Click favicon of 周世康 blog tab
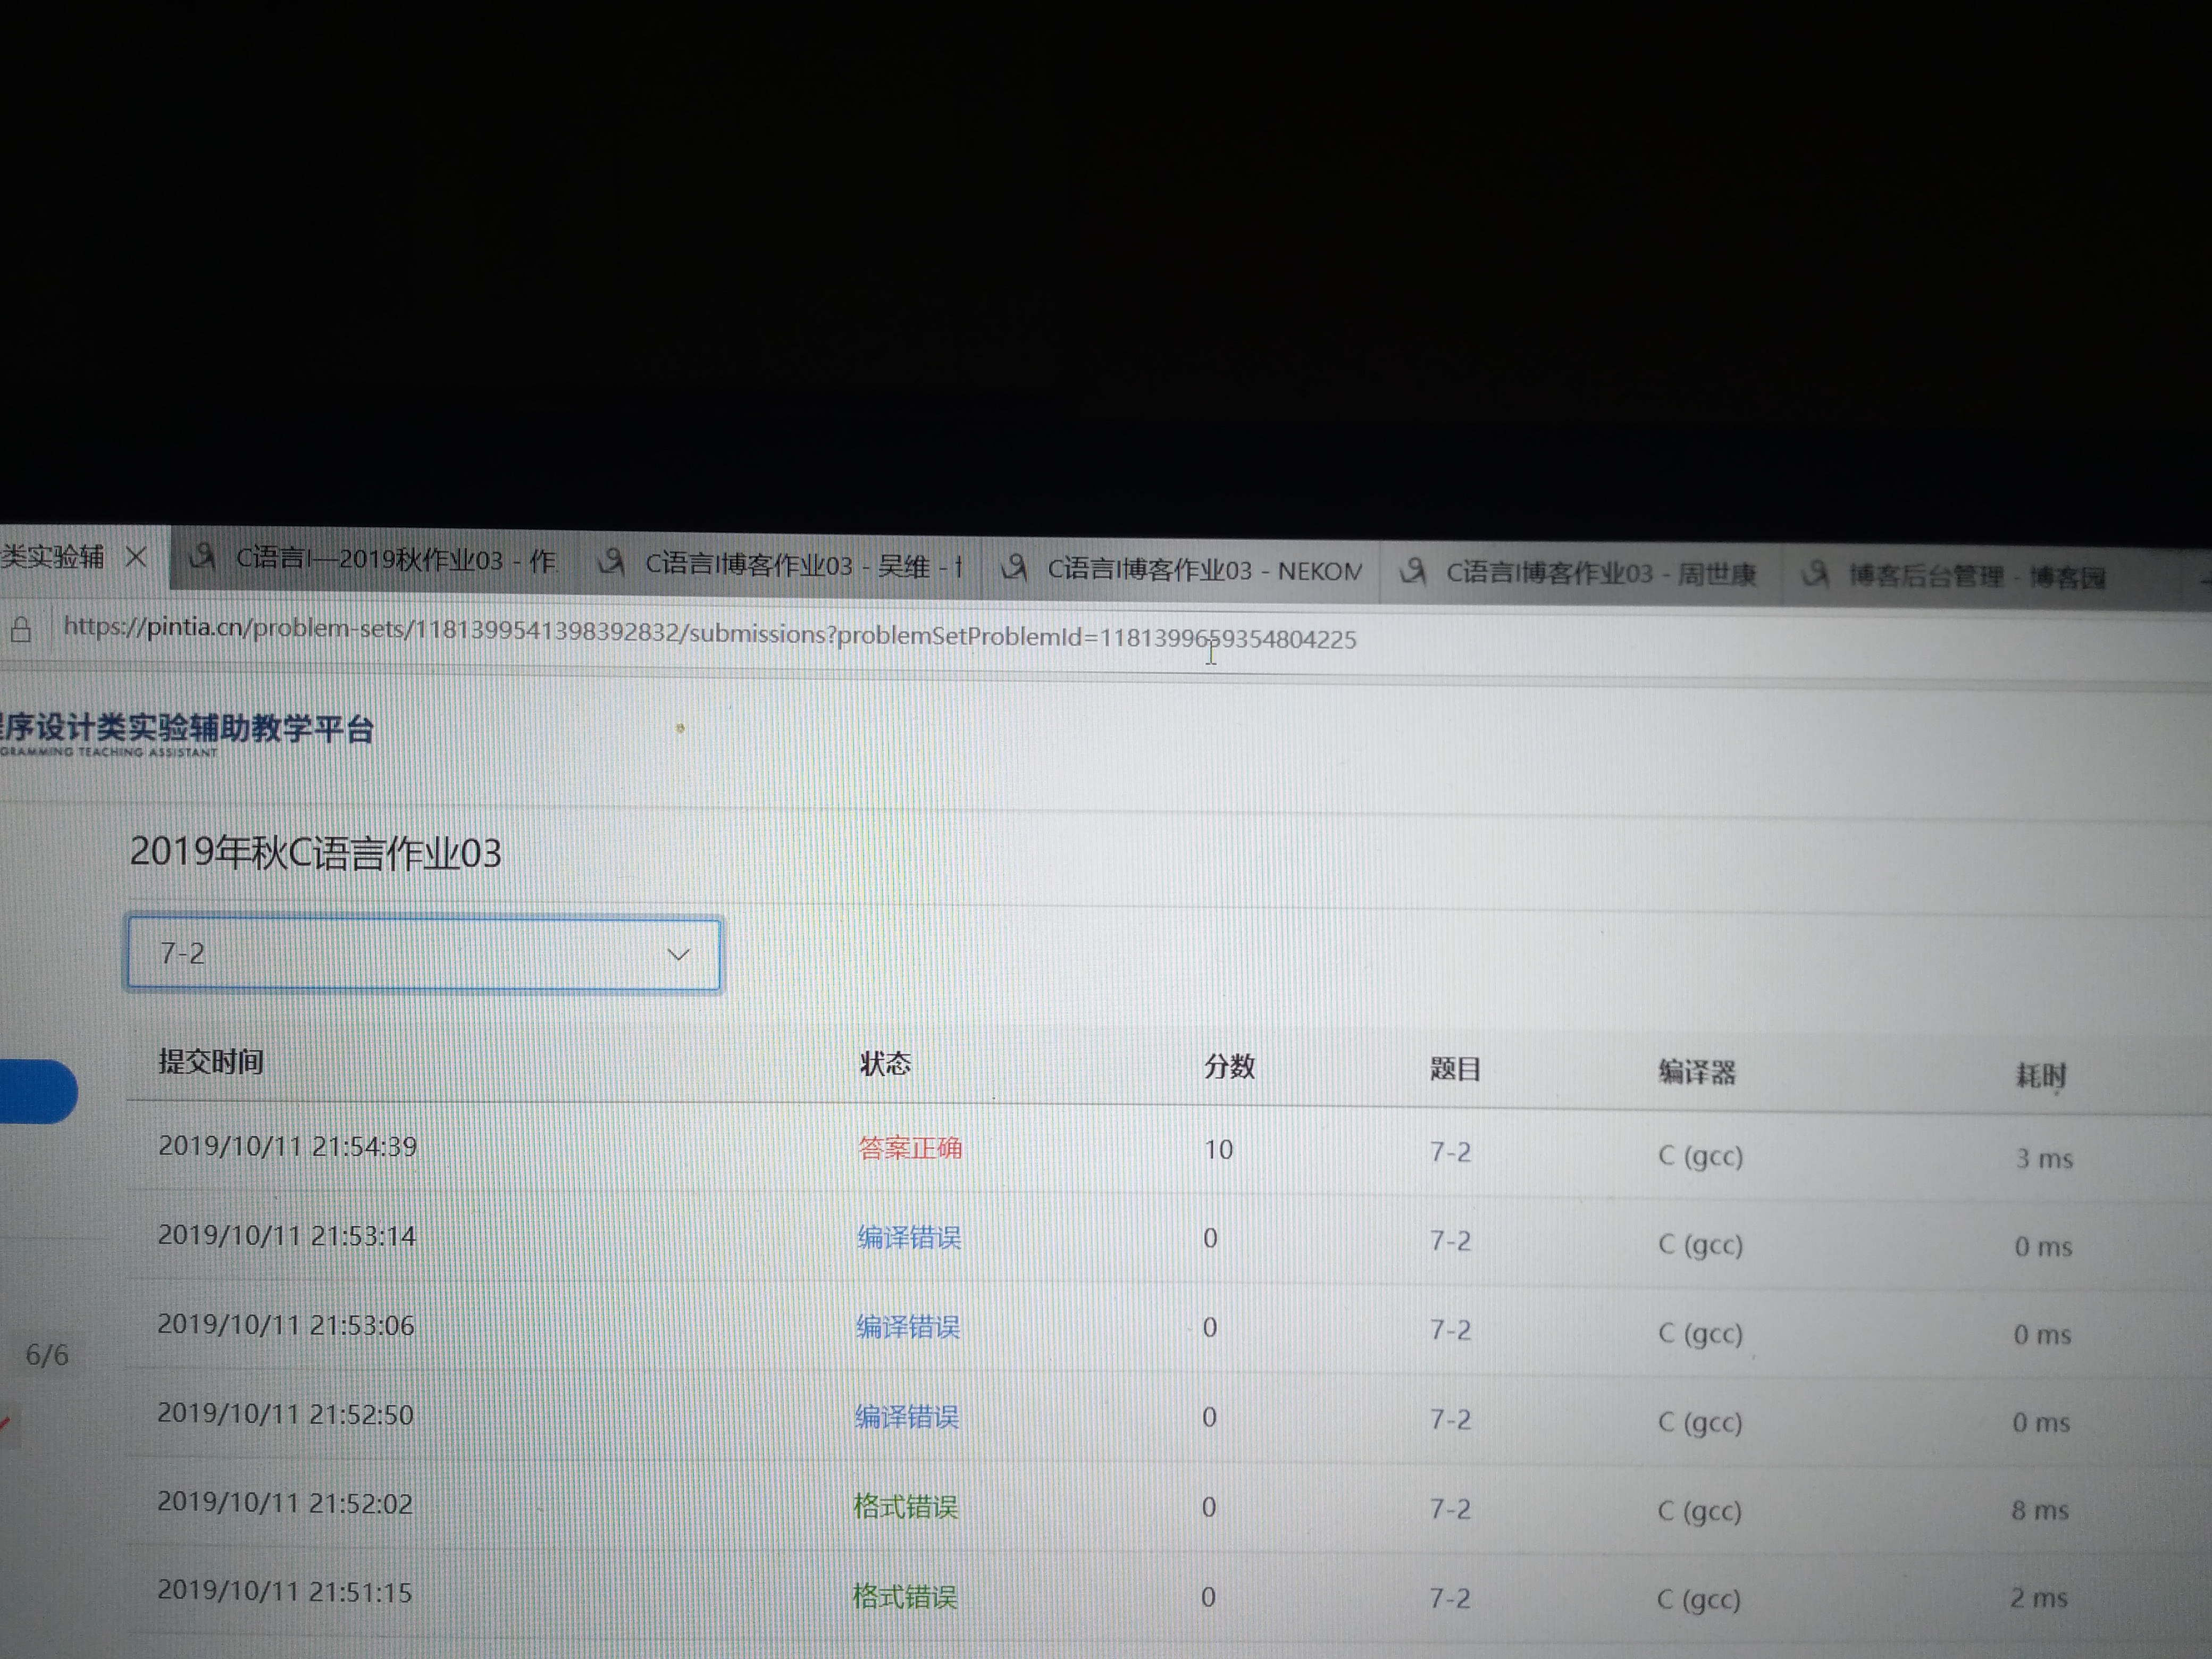This screenshot has width=2212, height=1659. [1412, 572]
